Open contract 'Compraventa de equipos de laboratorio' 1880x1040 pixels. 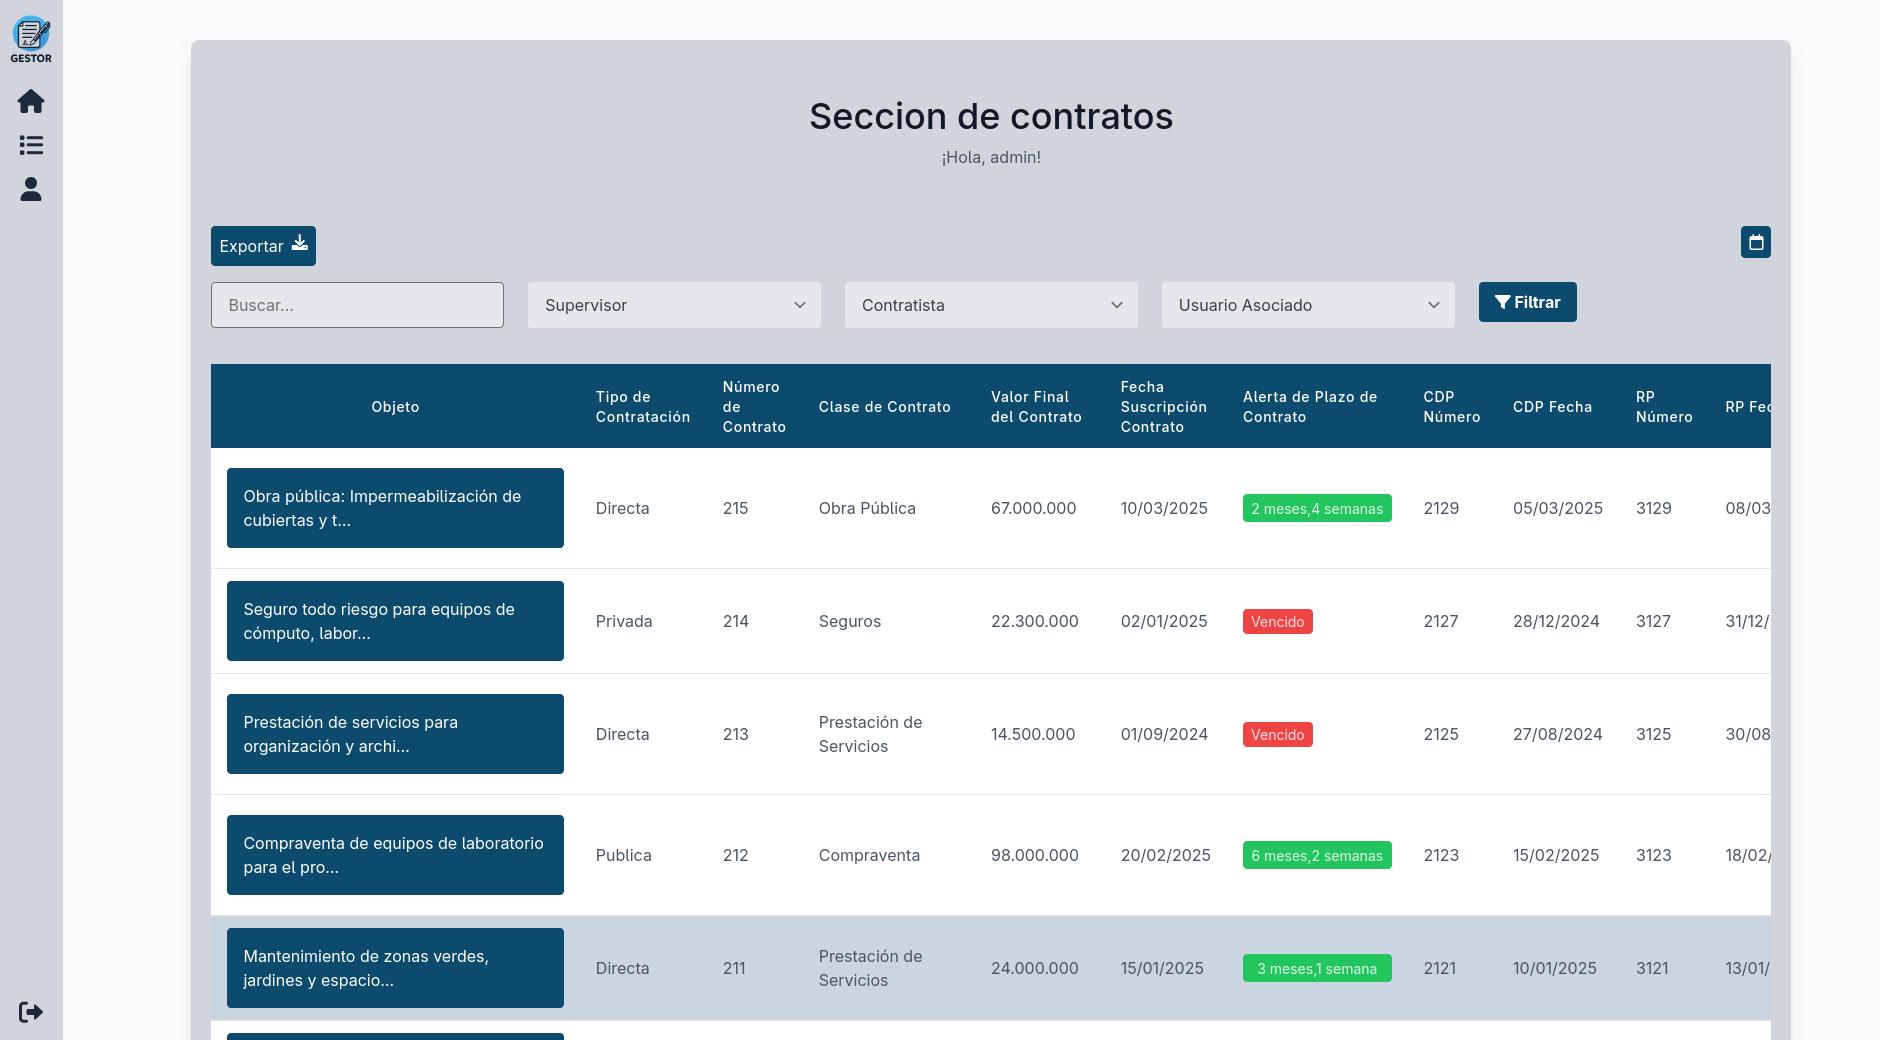pos(395,855)
